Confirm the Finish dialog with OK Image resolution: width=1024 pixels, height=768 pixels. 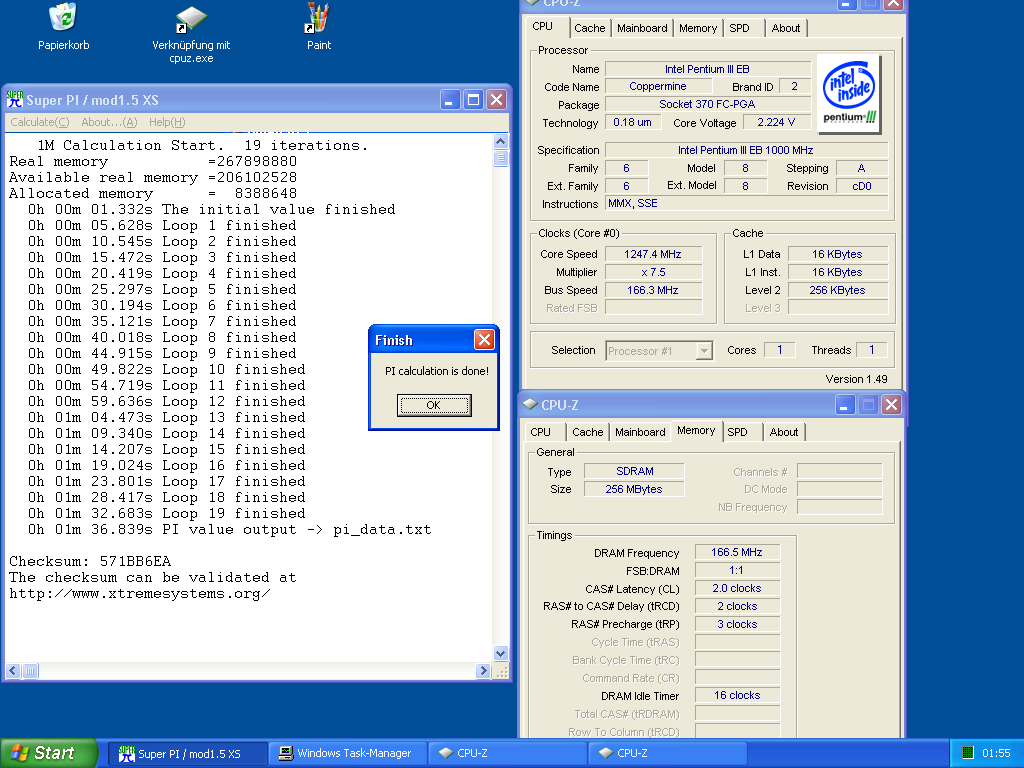pyautogui.click(x=434, y=405)
